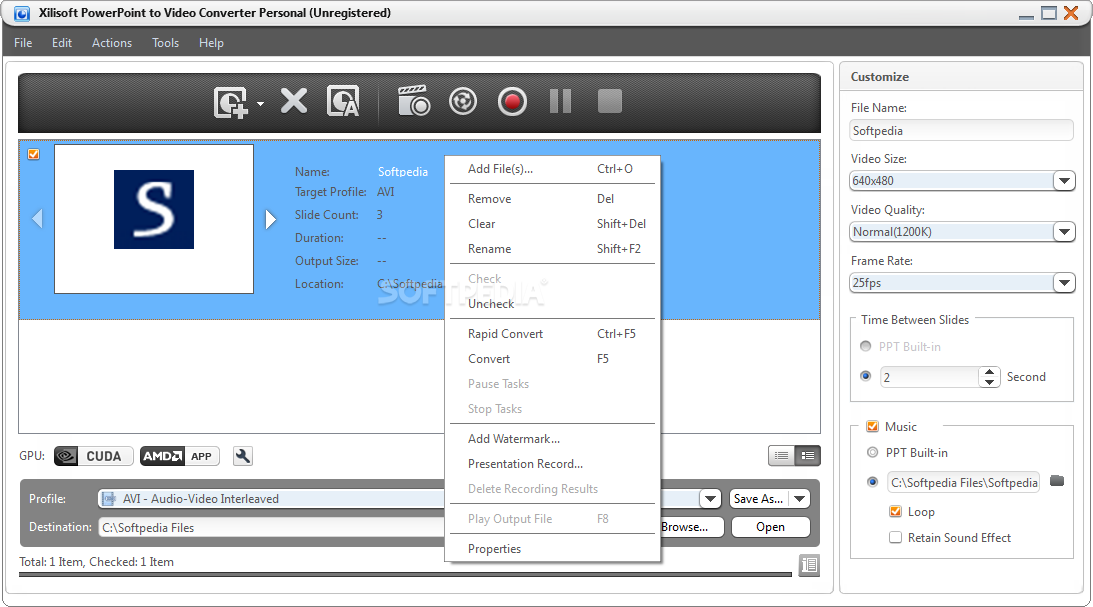Viewport: 1093px width, 607px height.
Task: Select the custom seconds radio button
Action: pyautogui.click(x=866, y=376)
